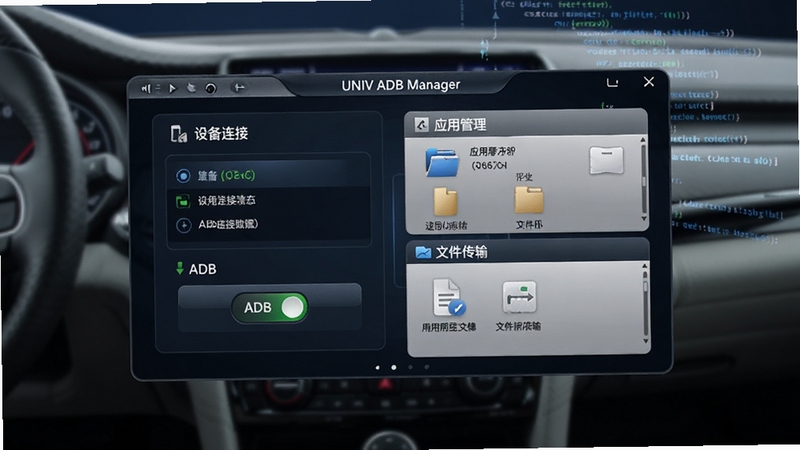Screen dimensions: 800x450
Task: Click the file transfer arrow icon
Action: click(x=519, y=297)
